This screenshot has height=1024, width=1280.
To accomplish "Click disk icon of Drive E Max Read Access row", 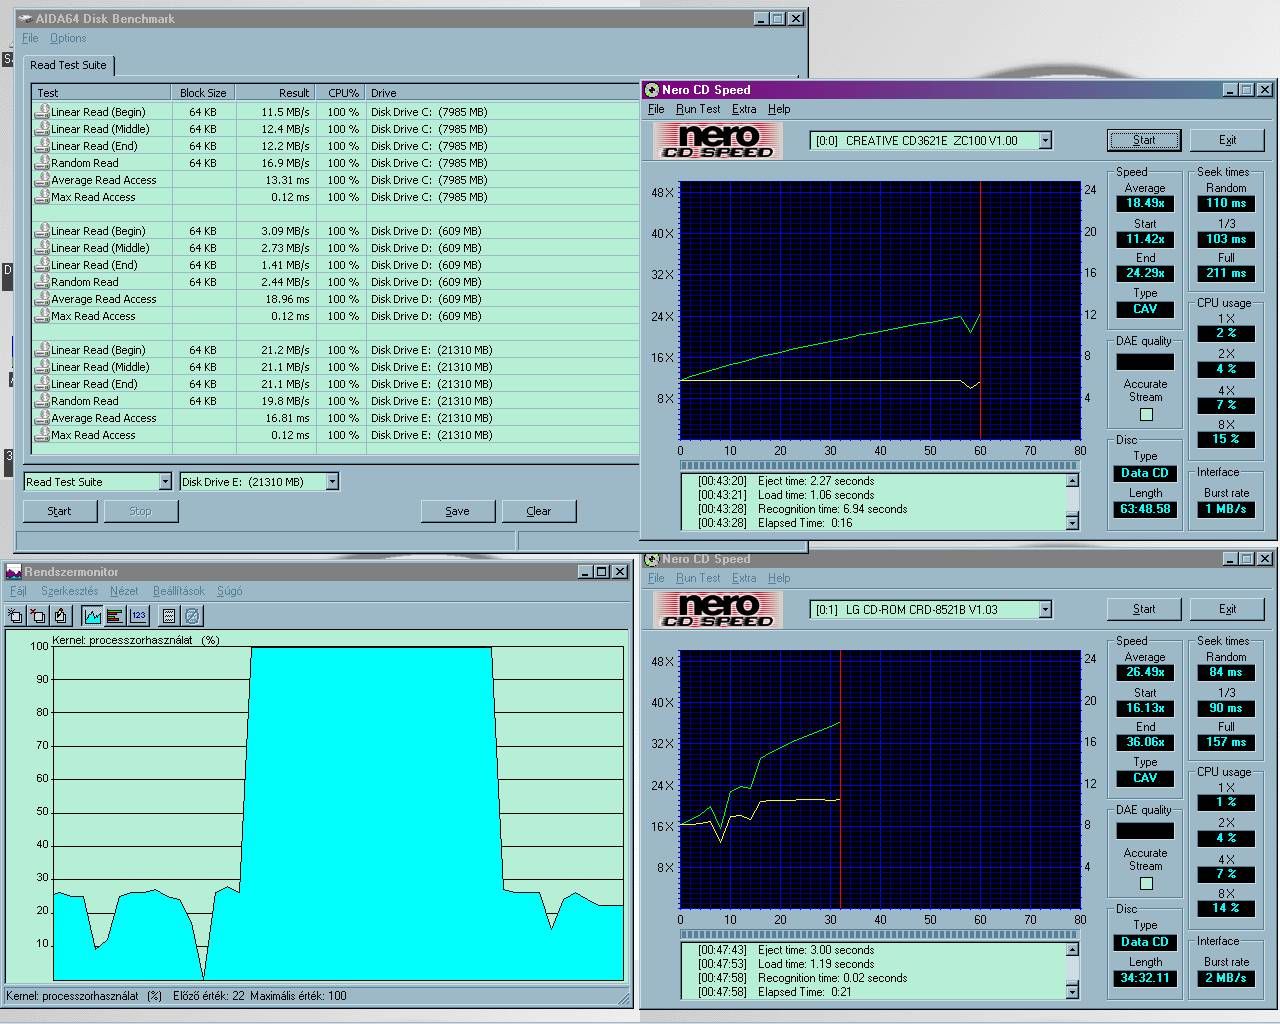I will [x=42, y=434].
